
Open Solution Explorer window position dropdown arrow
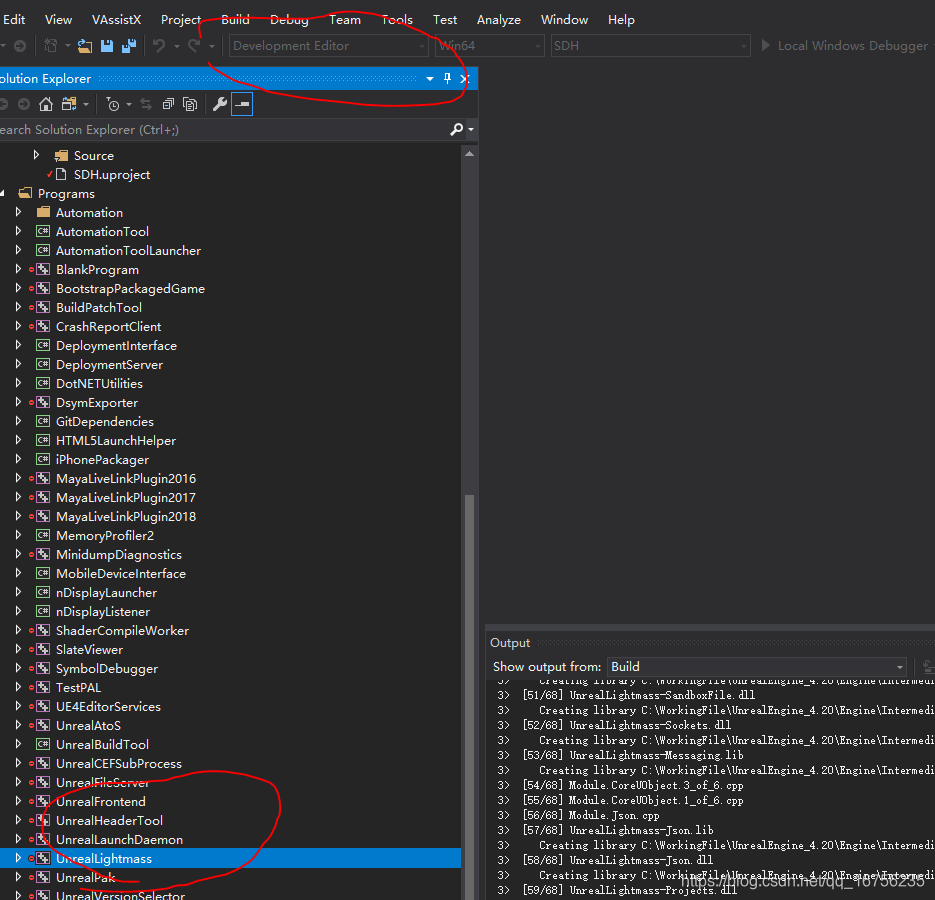click(x=430, y=79)
